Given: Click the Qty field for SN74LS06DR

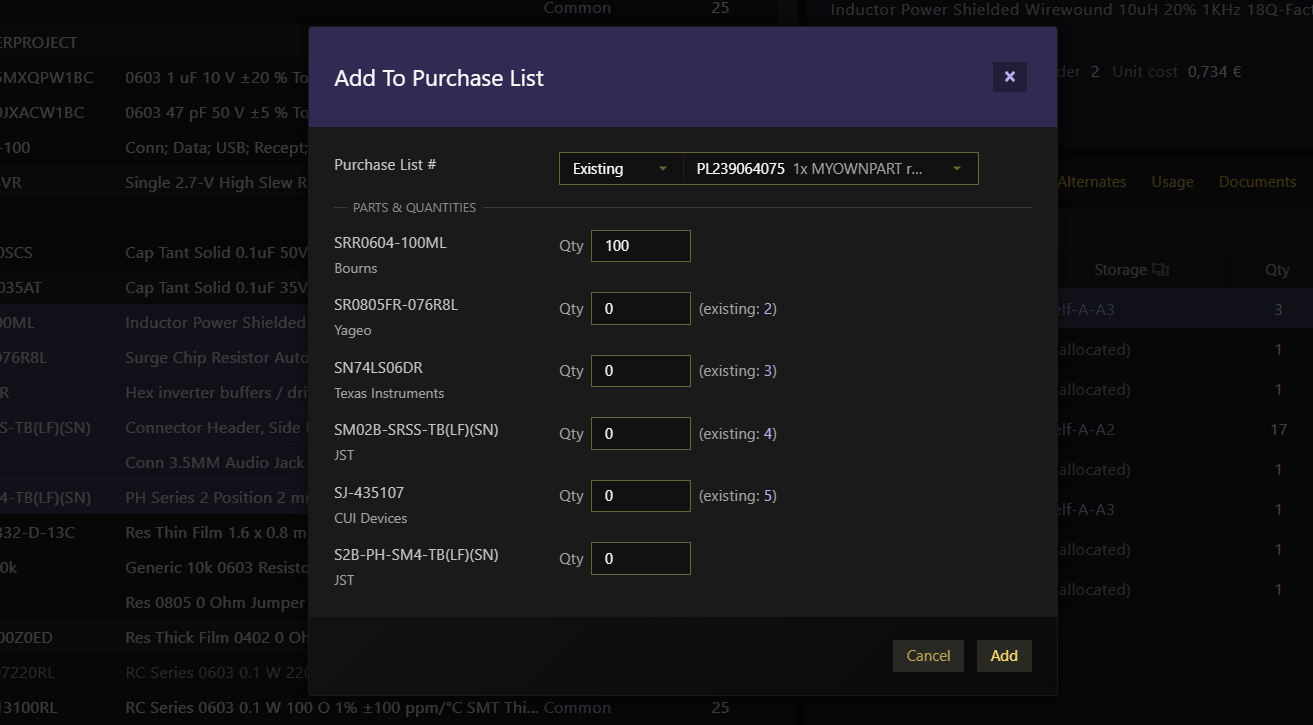Looking at the screenshot, I should [641, 371].
